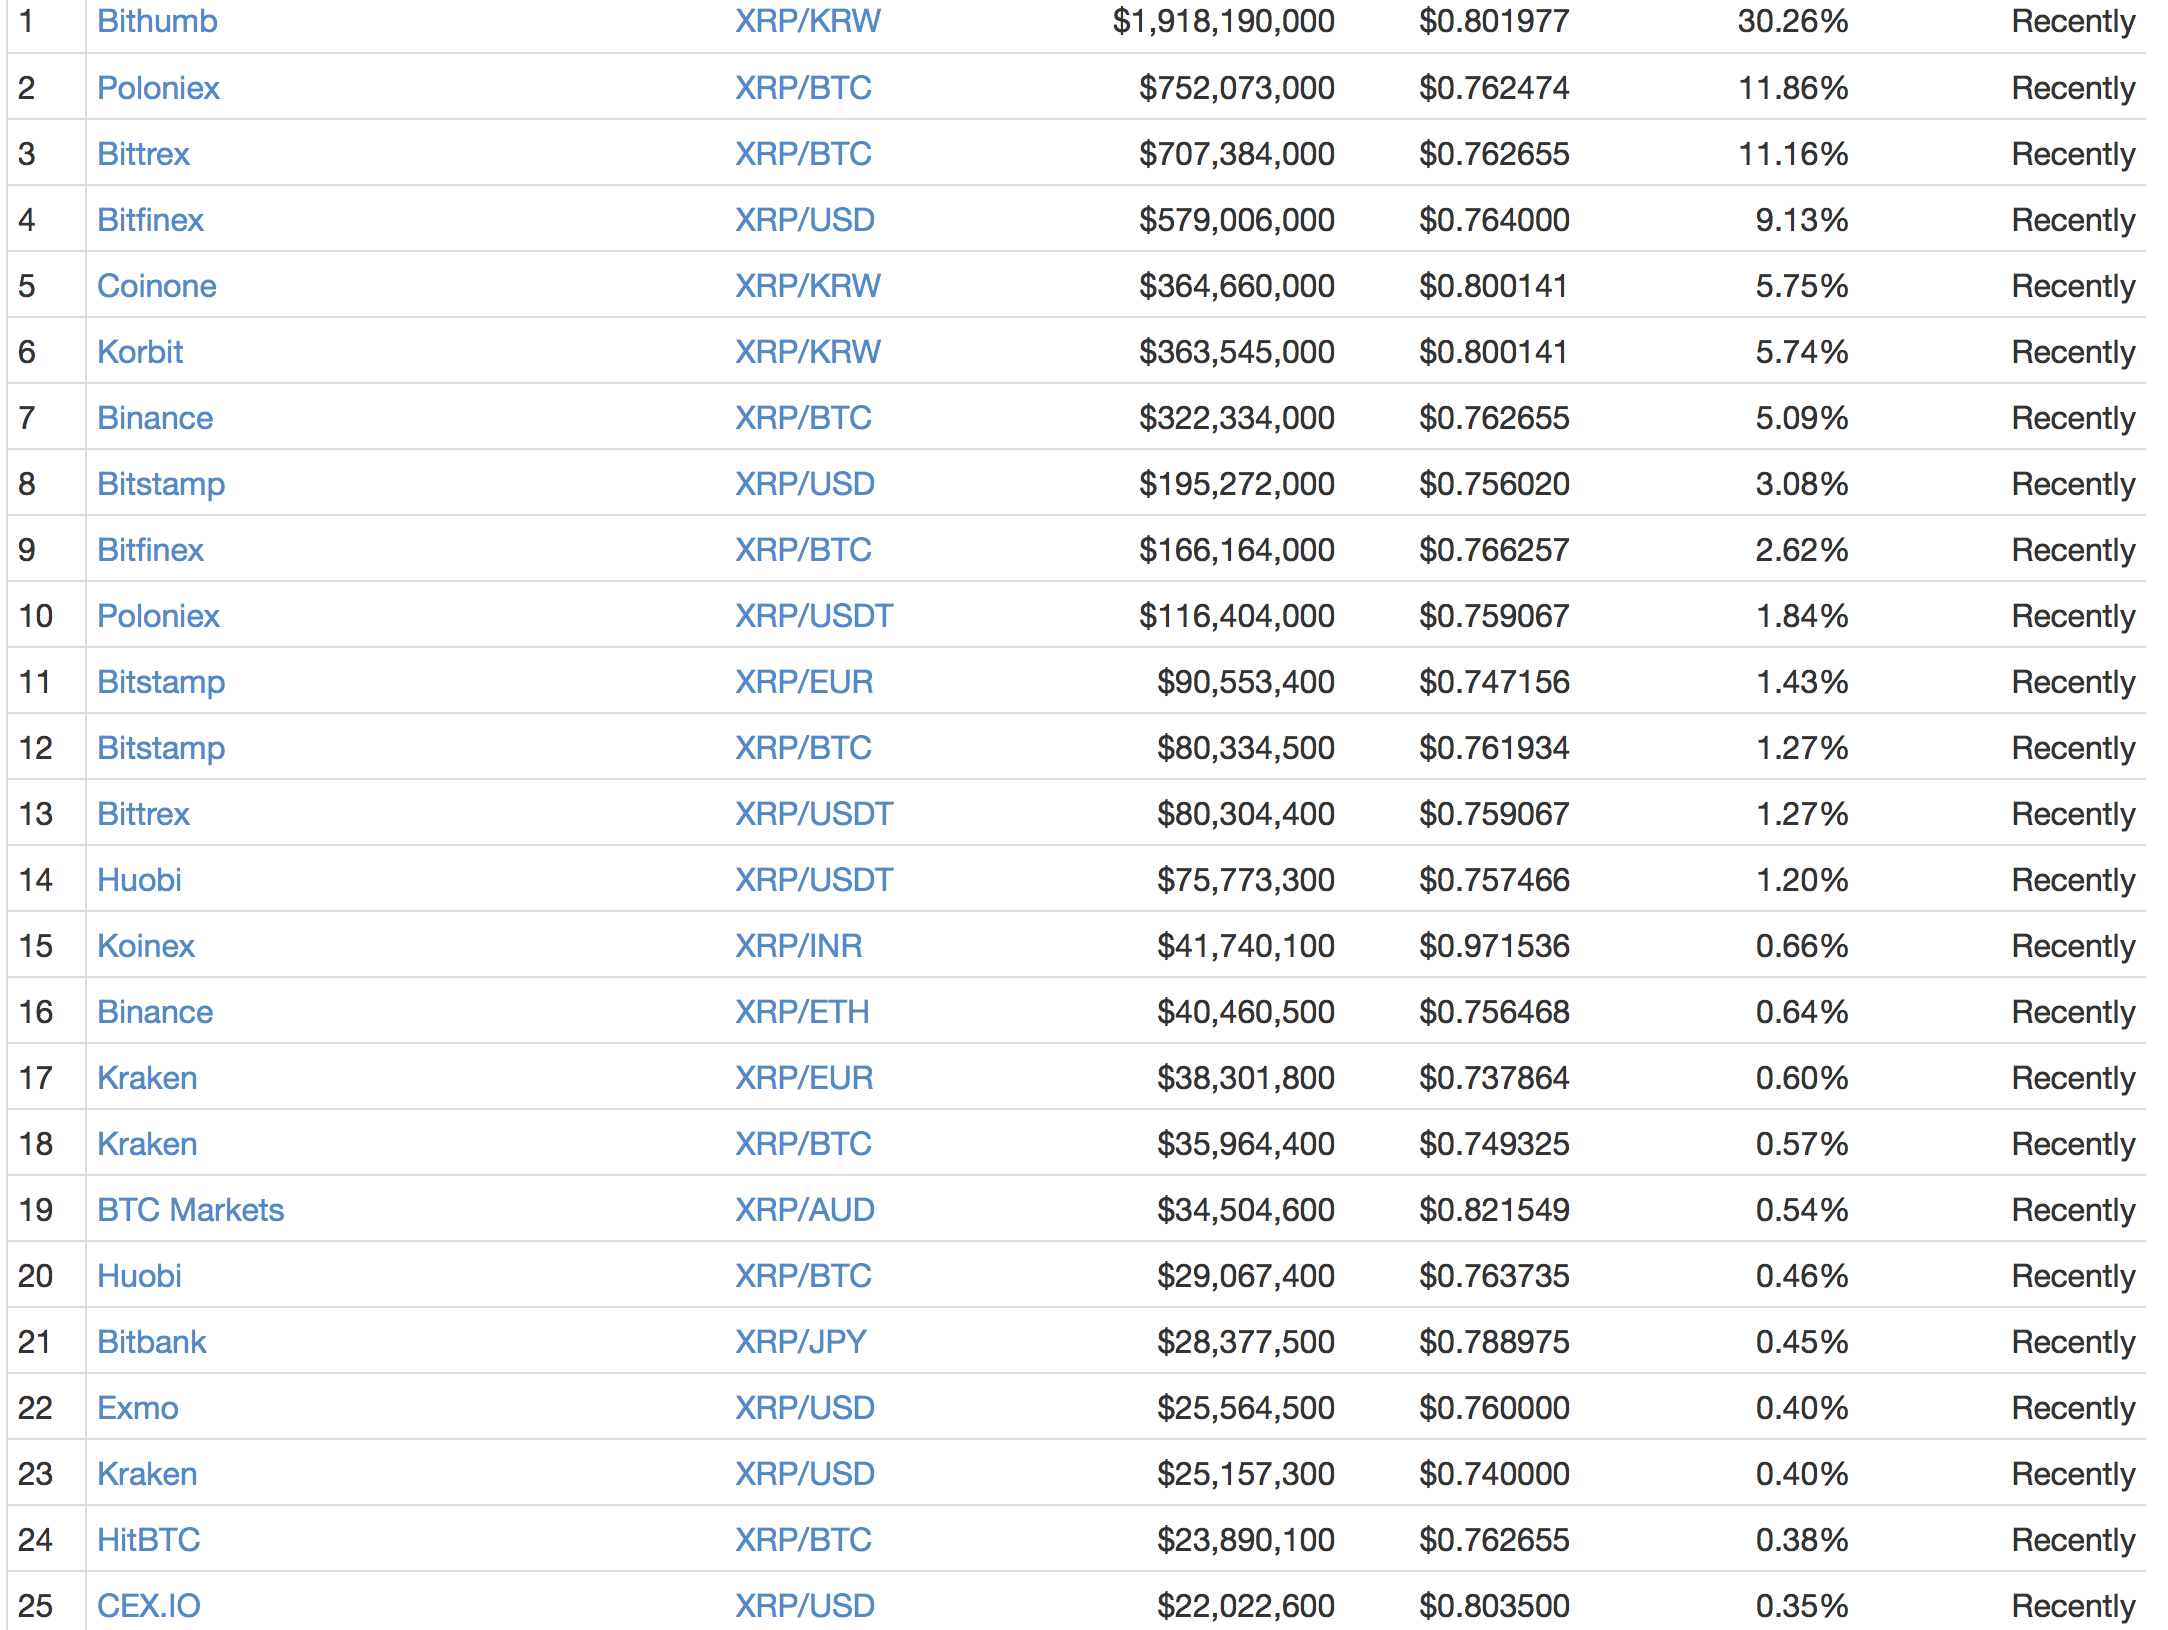This screenshot has width=2168, height=1630.
Task: Open Bitstamp link in row 12
Action: [x=161, y=747]
